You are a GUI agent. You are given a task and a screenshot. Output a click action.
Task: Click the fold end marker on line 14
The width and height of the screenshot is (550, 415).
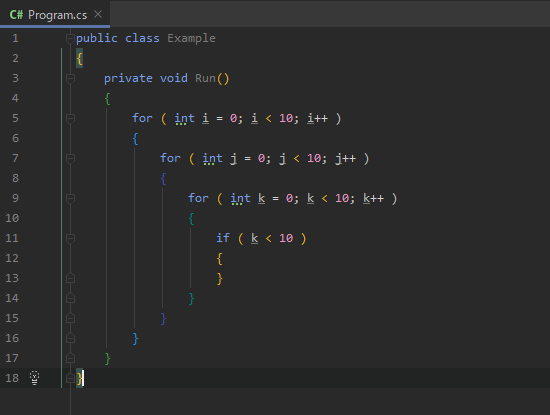(70, 298)
